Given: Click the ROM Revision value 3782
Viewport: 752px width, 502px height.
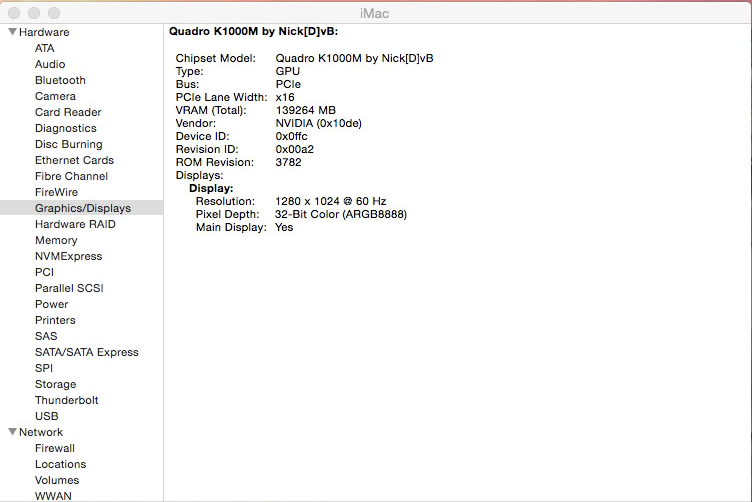Looking at the screenshot, I should point(288,162).
